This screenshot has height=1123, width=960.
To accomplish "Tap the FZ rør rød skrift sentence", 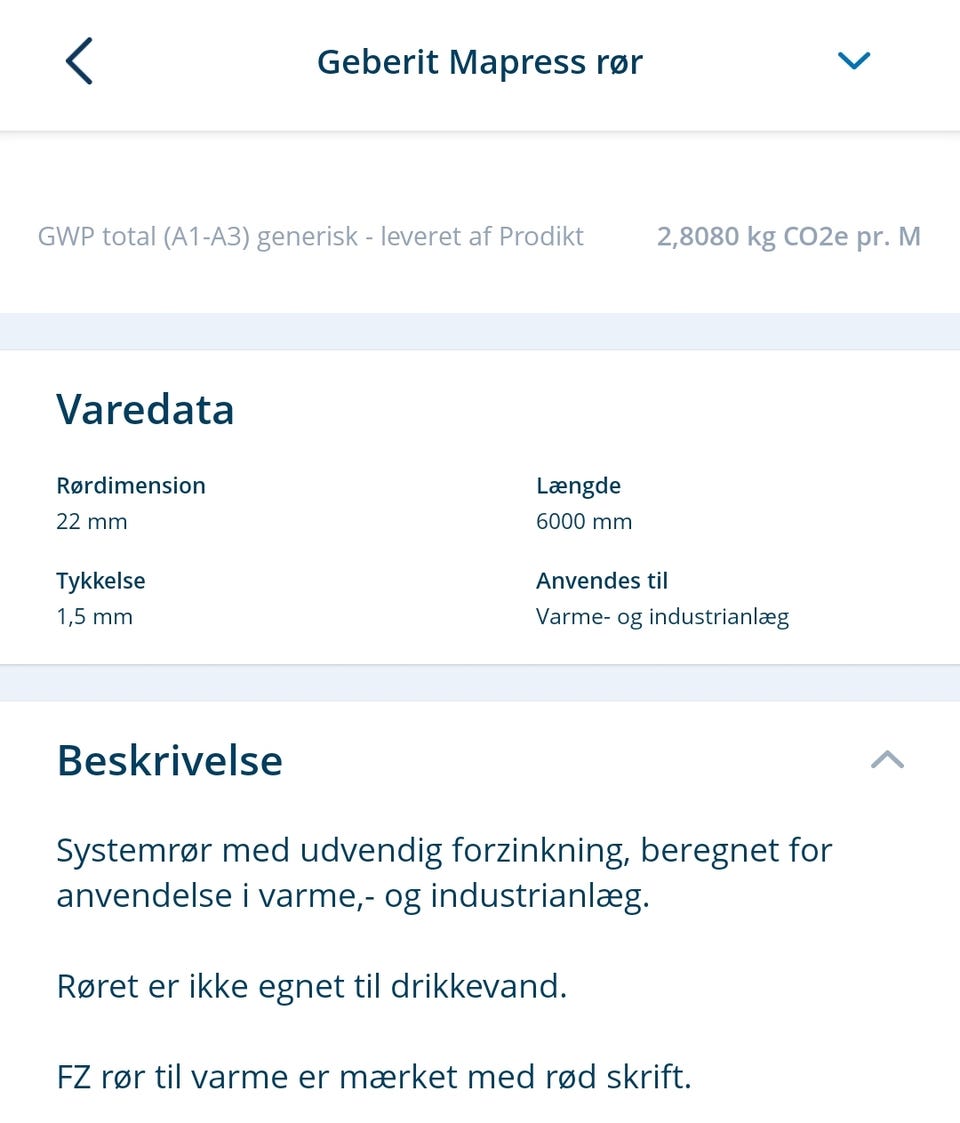I will pos(373,1077).
